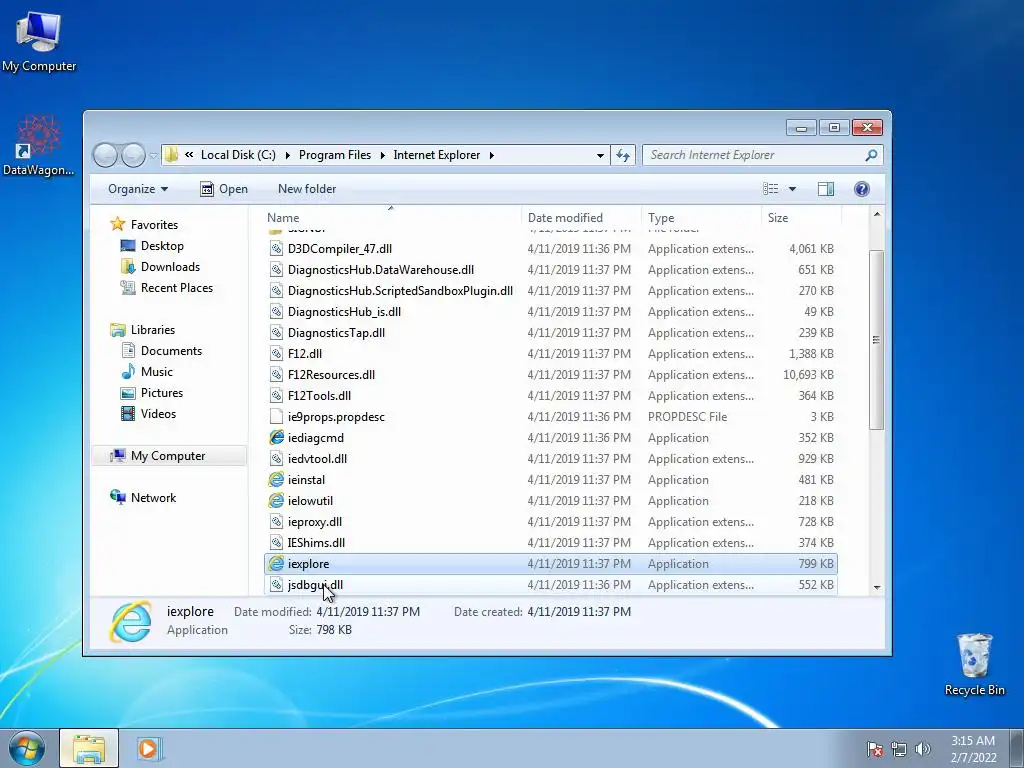Image resolution: width=1024 pixels, height=768 pixels.
Task: Select Desktop in navigation pane
Action: tap(162, 246)
